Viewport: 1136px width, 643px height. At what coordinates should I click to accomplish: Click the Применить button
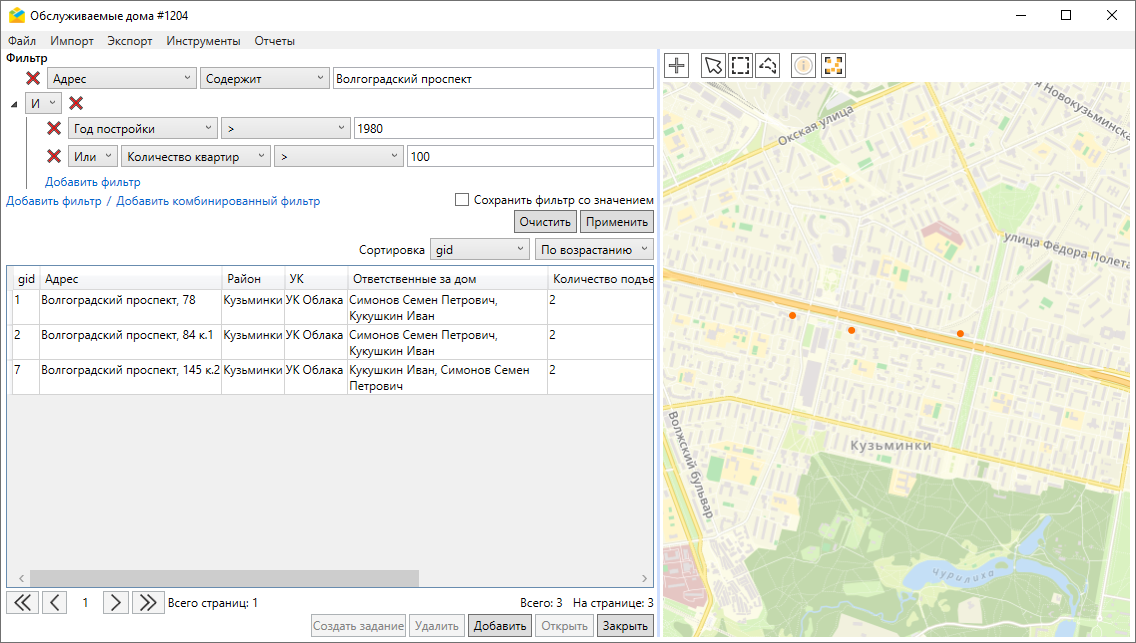pyautogui.click(x=617, y=222)
